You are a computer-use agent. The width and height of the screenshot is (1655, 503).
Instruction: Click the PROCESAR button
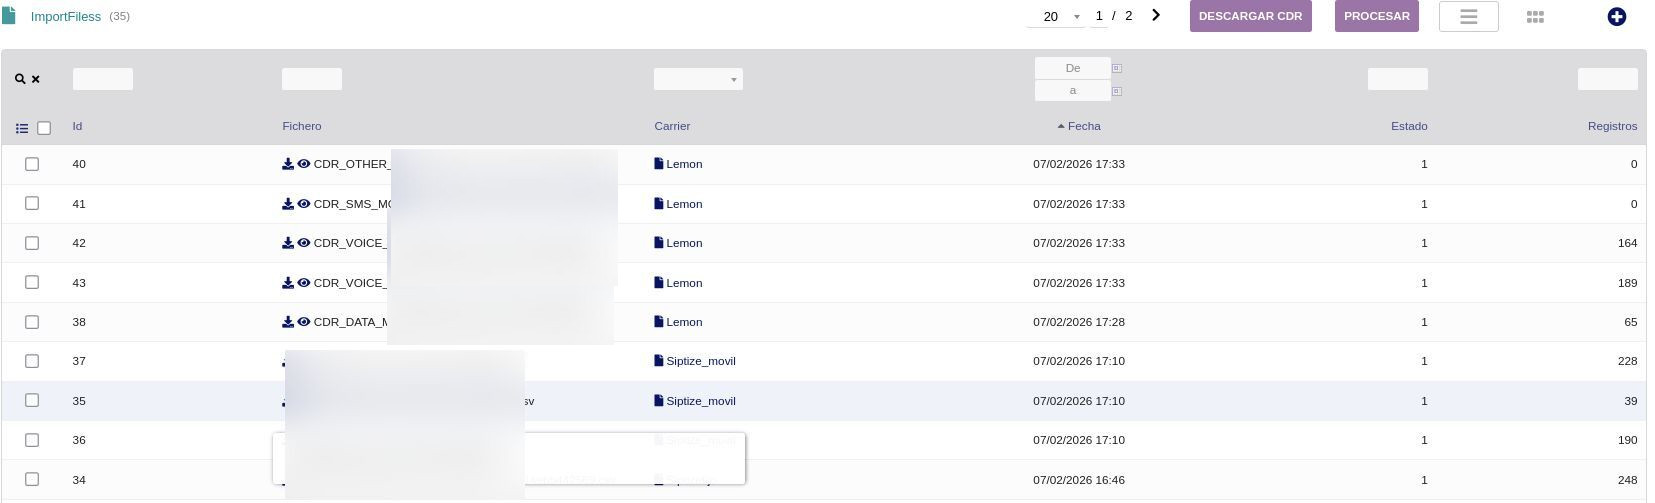(1376, 17)
